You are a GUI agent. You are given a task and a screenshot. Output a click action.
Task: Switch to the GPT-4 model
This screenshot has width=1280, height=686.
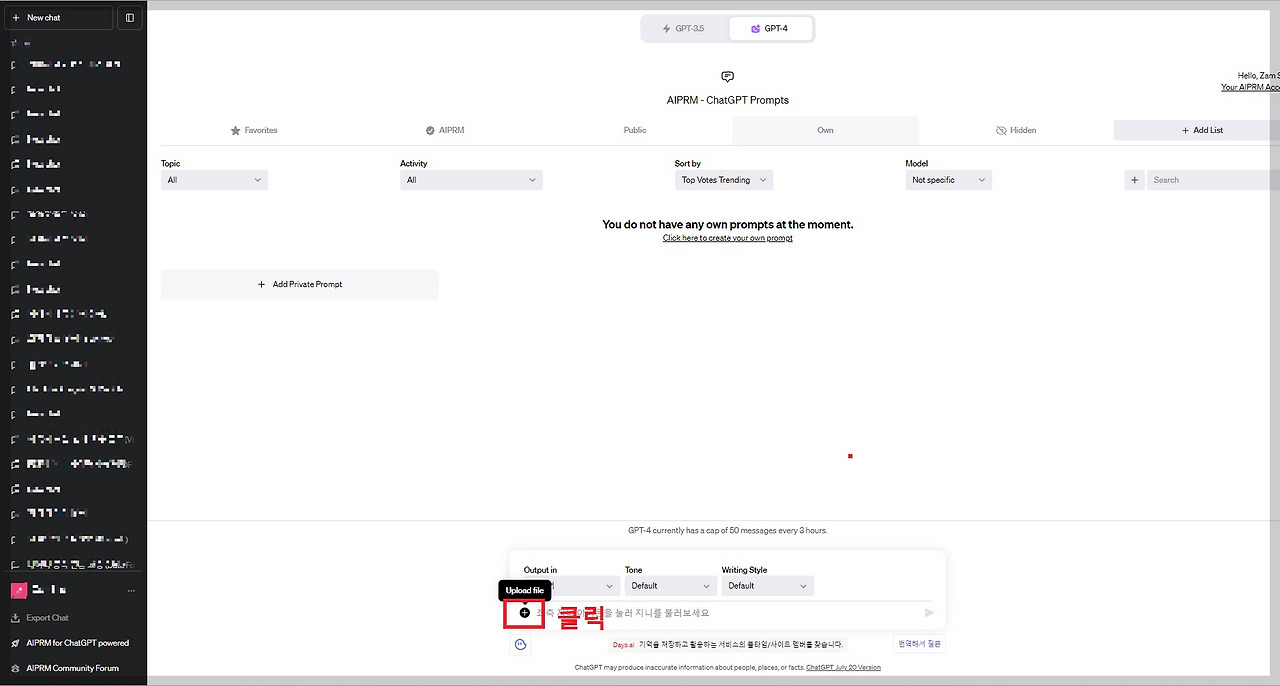(x=770, y=29)
